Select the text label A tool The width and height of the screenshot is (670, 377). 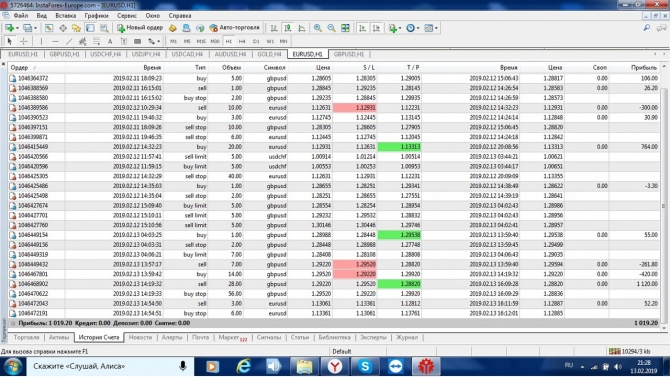[x=110, y=41]
